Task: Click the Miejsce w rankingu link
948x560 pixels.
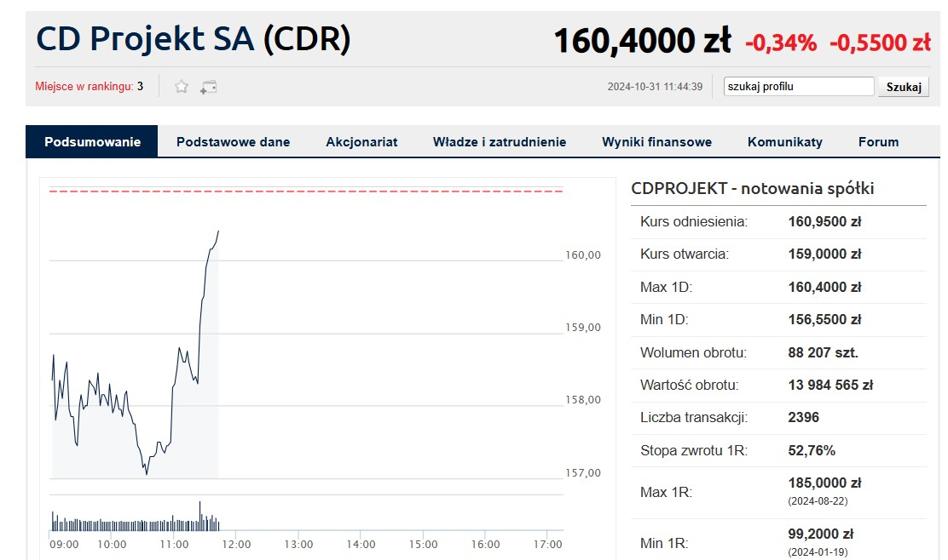Action: pyautogui.click(x=84, y=86)
